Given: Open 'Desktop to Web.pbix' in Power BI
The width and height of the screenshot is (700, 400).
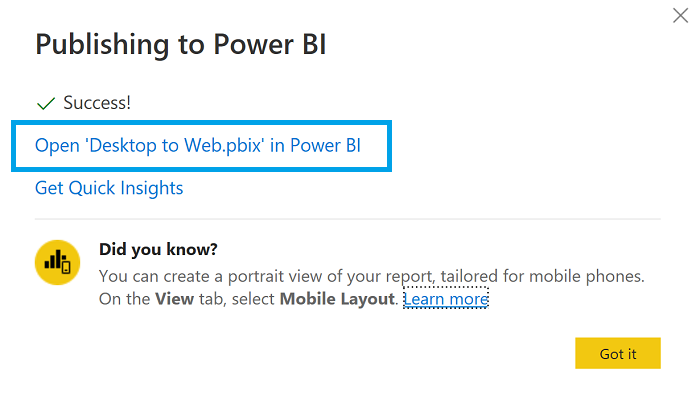Looking at the screenshot, I should coord(197,145).
